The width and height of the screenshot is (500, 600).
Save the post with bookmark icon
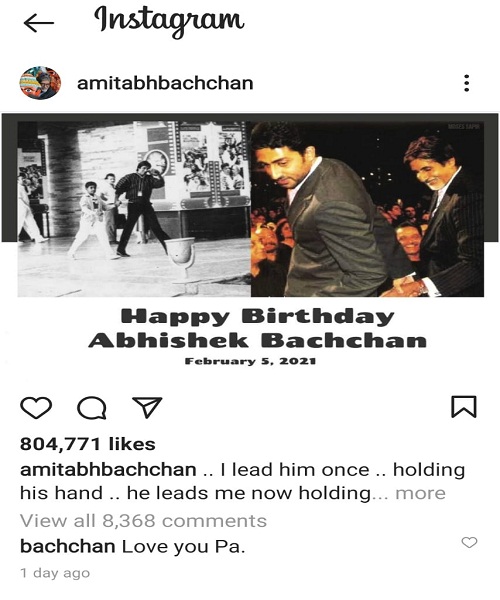(464, 407)
